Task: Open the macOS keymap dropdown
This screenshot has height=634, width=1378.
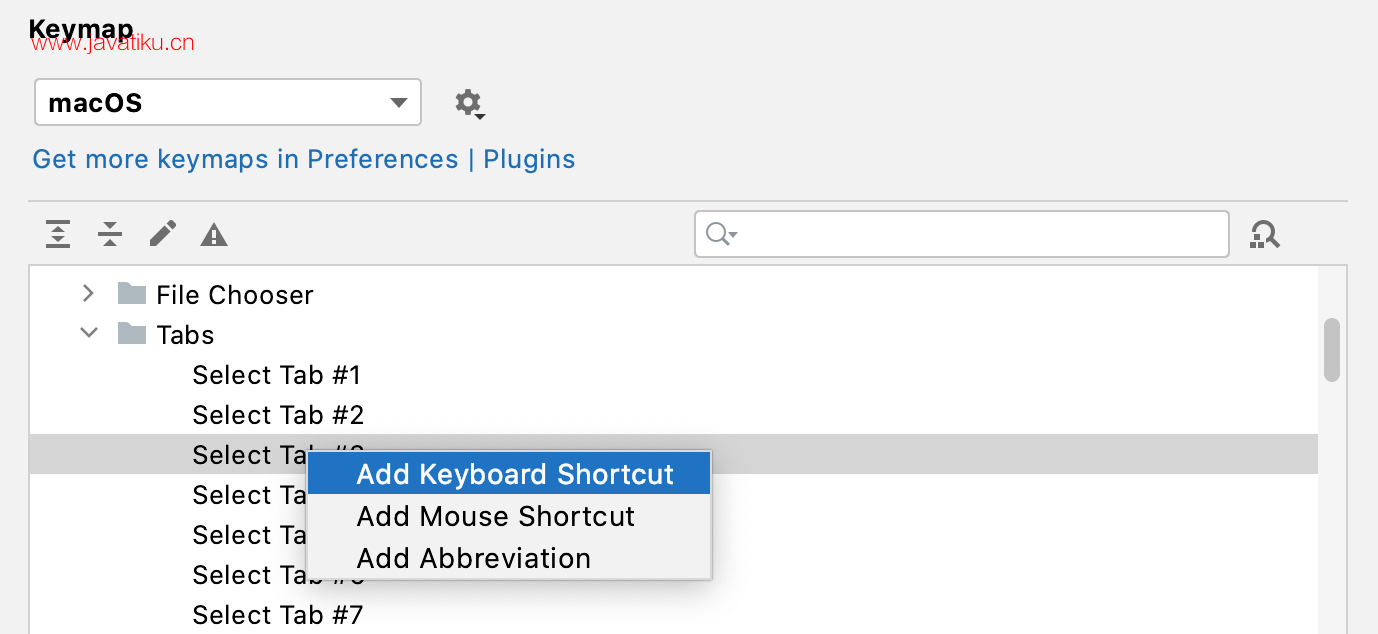Action: point(228,102)
